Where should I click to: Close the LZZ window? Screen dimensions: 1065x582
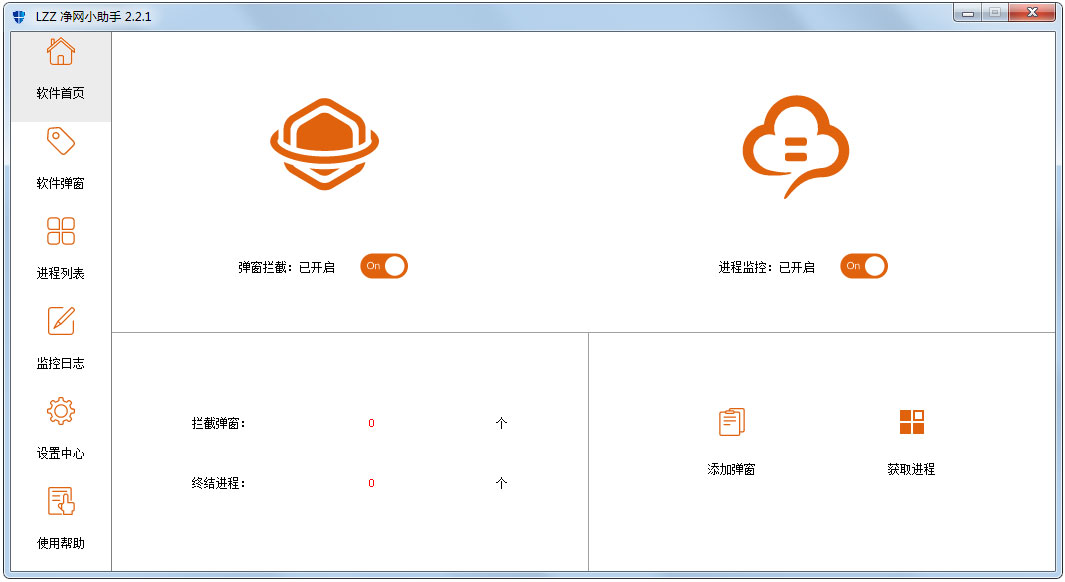(x=1032, y=13)
